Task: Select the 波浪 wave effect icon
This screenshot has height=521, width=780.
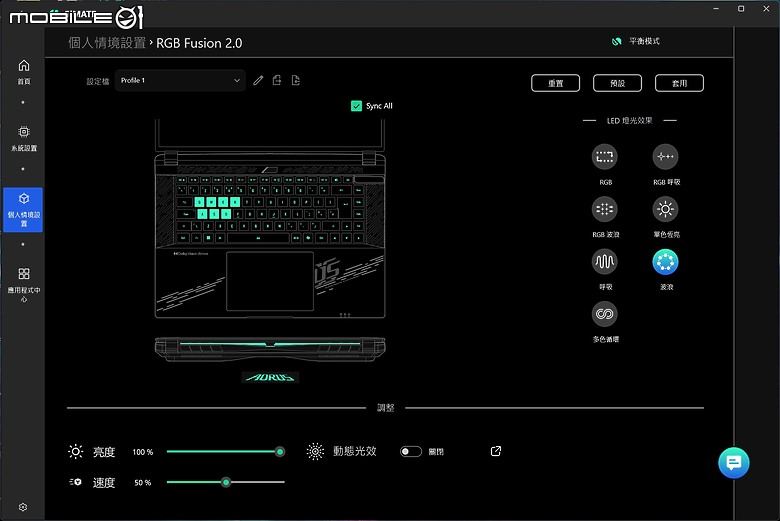Action: (x=665, y=261)
